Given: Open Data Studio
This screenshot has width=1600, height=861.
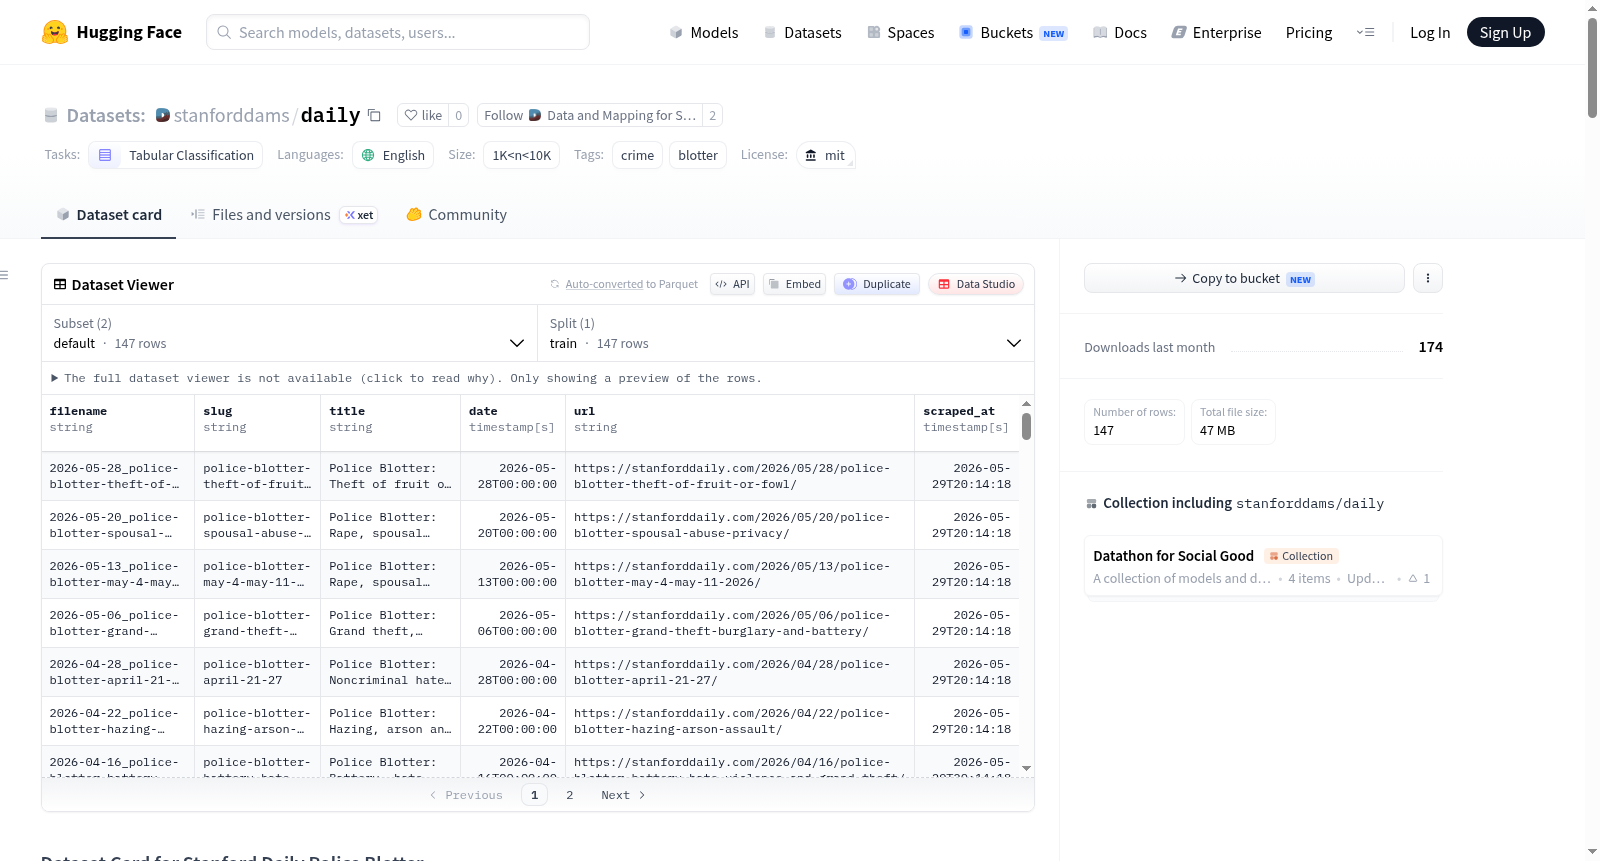Looking at the screenshot, I should click(x=976, y=284).
